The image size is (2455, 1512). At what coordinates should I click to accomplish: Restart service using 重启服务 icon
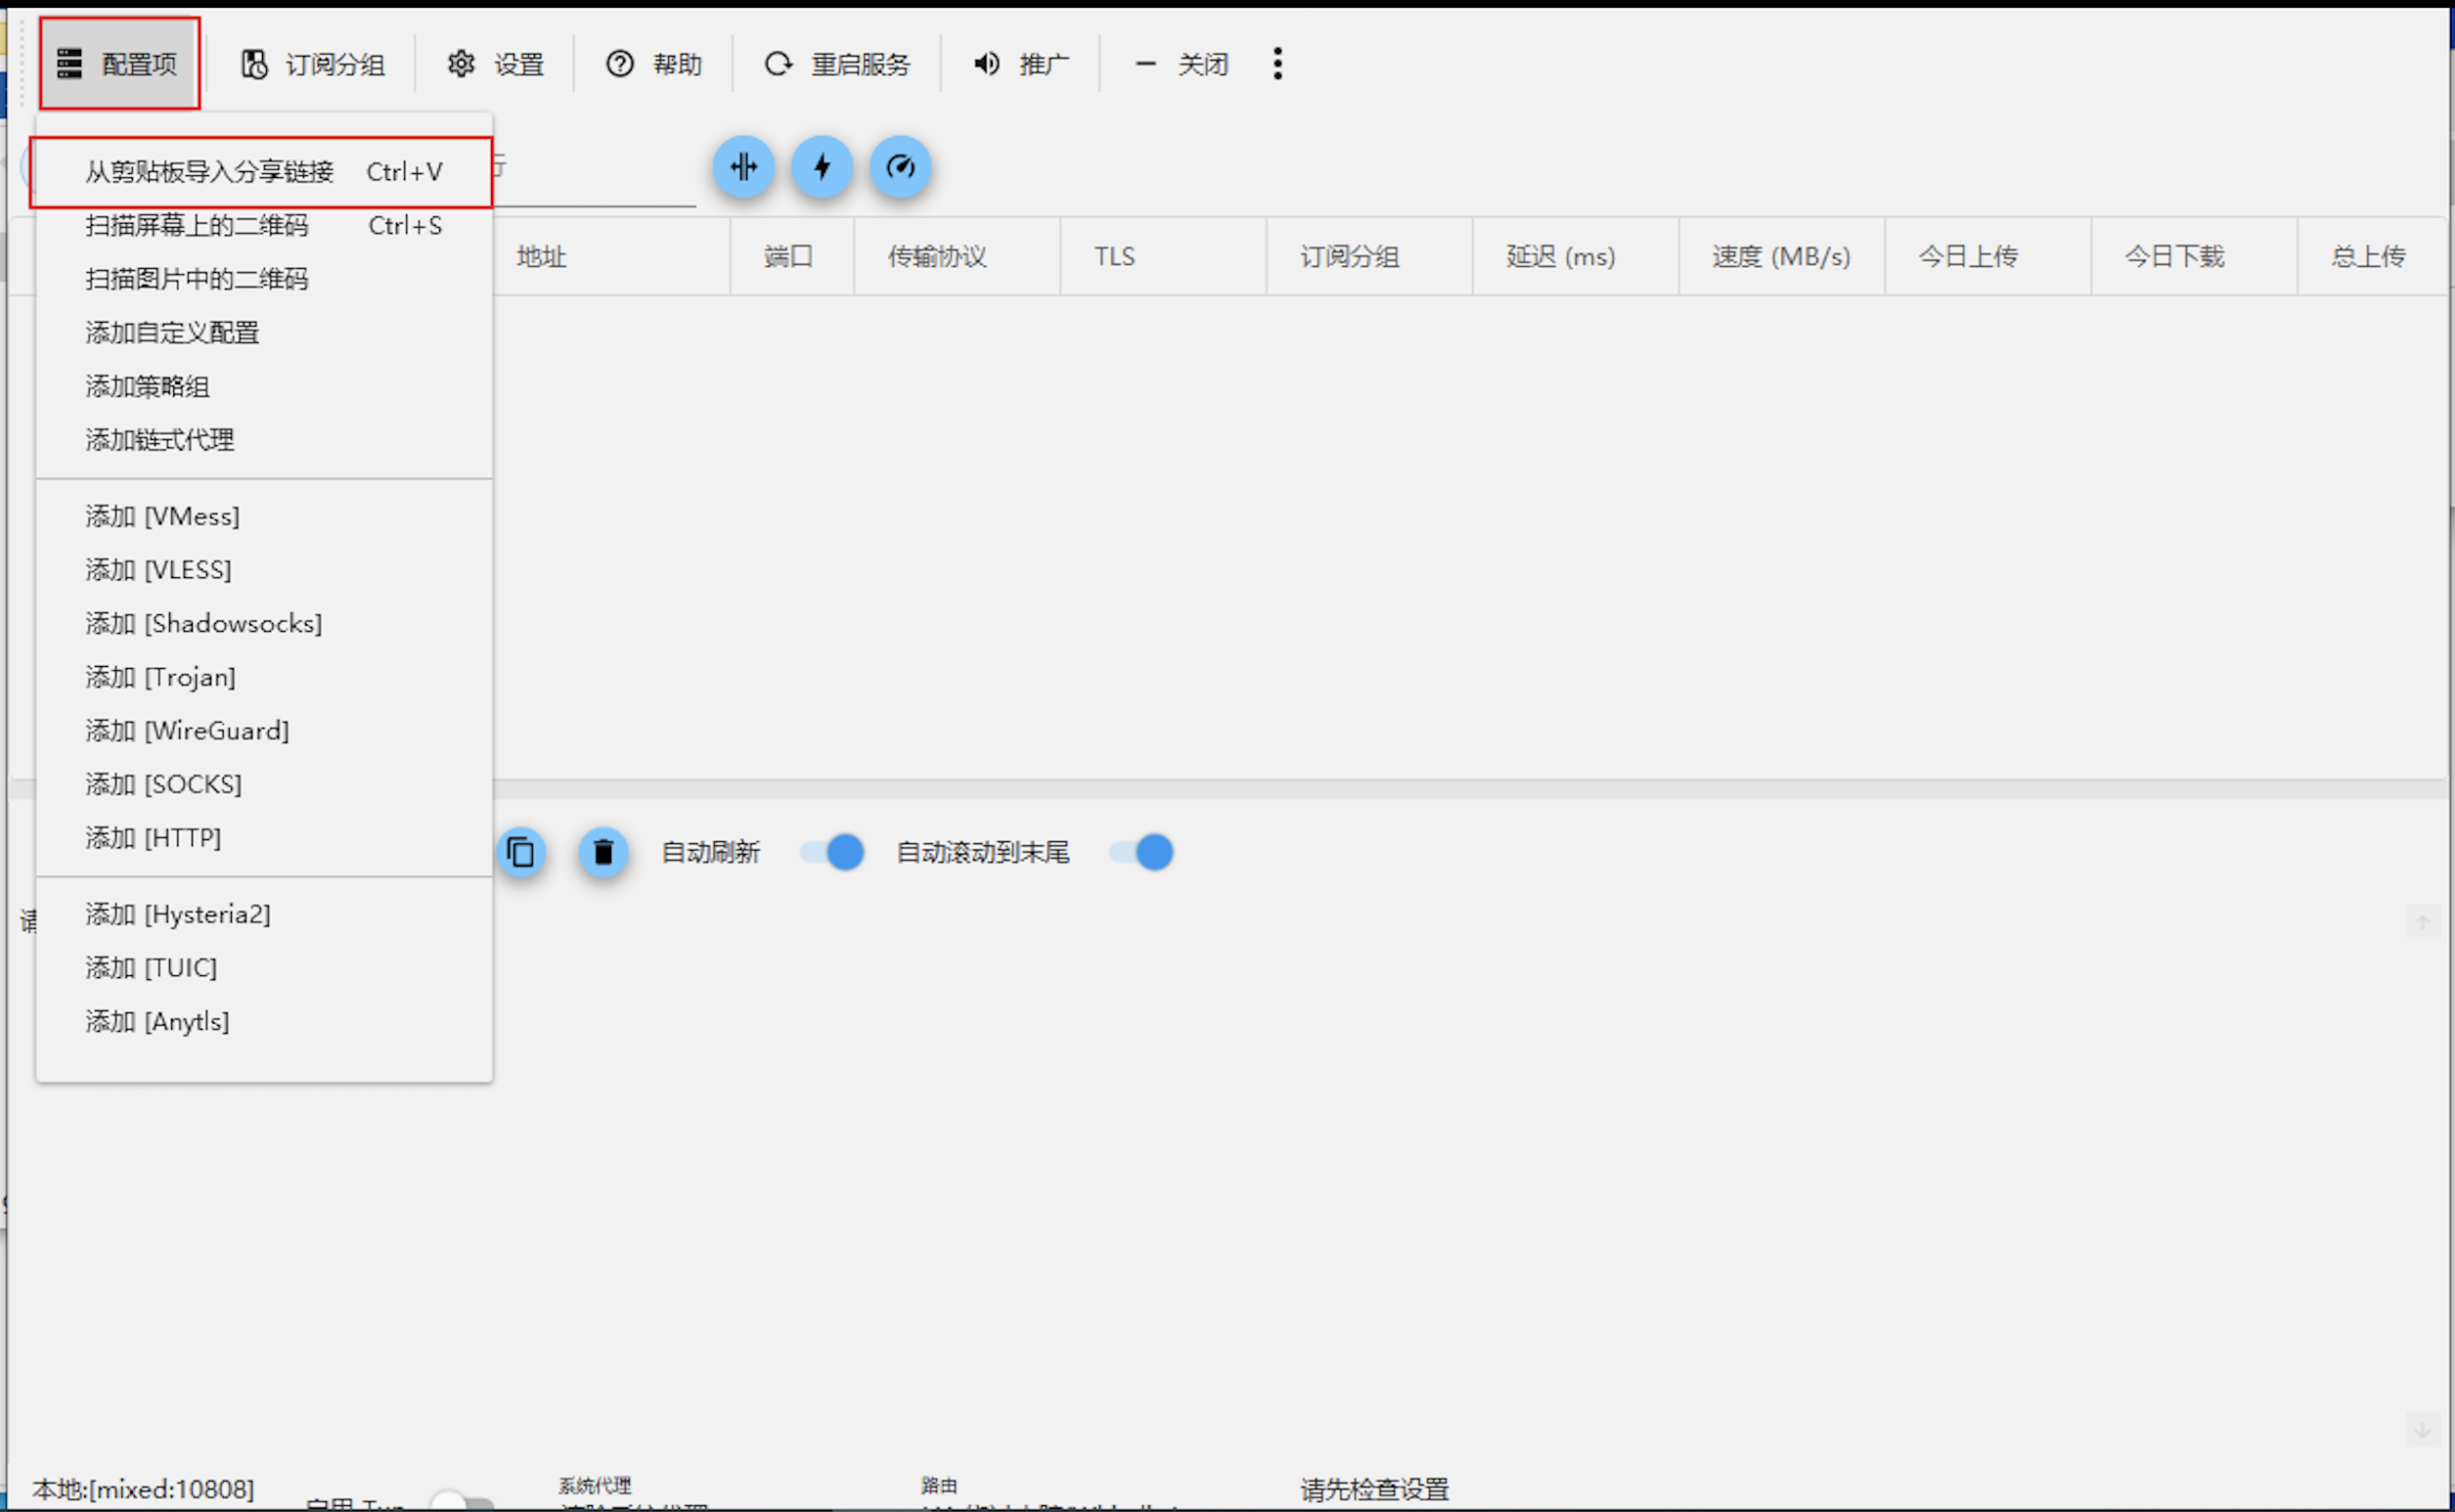pyautogui.click(x=838, y=63)
